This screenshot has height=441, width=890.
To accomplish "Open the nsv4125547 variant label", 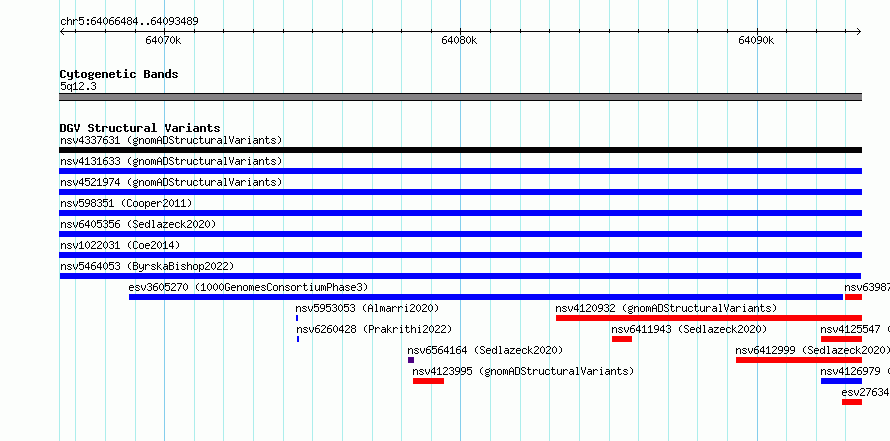I will [855, 329].
